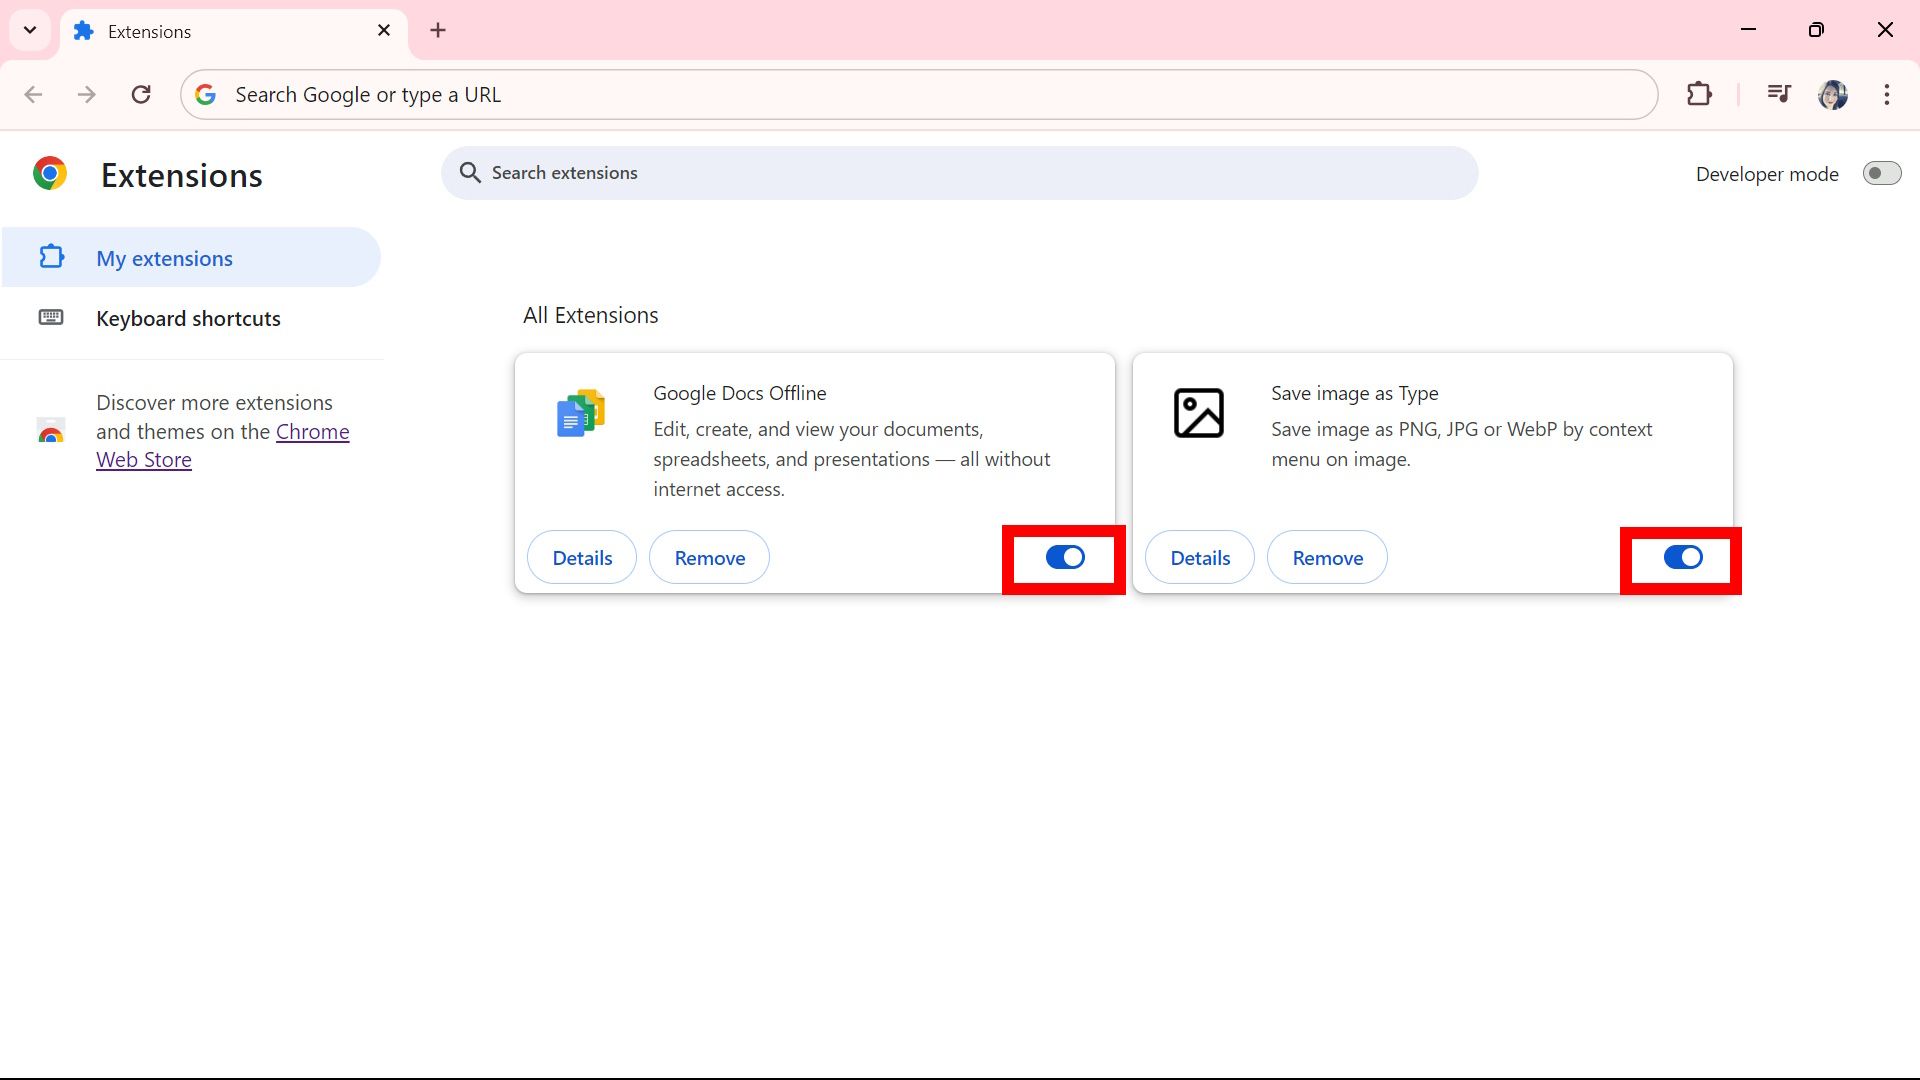This screenshot has height=1080, width=1920.
Task: Click the Remove button for Google Docs Offline
Action: click(x=709, y=556)
